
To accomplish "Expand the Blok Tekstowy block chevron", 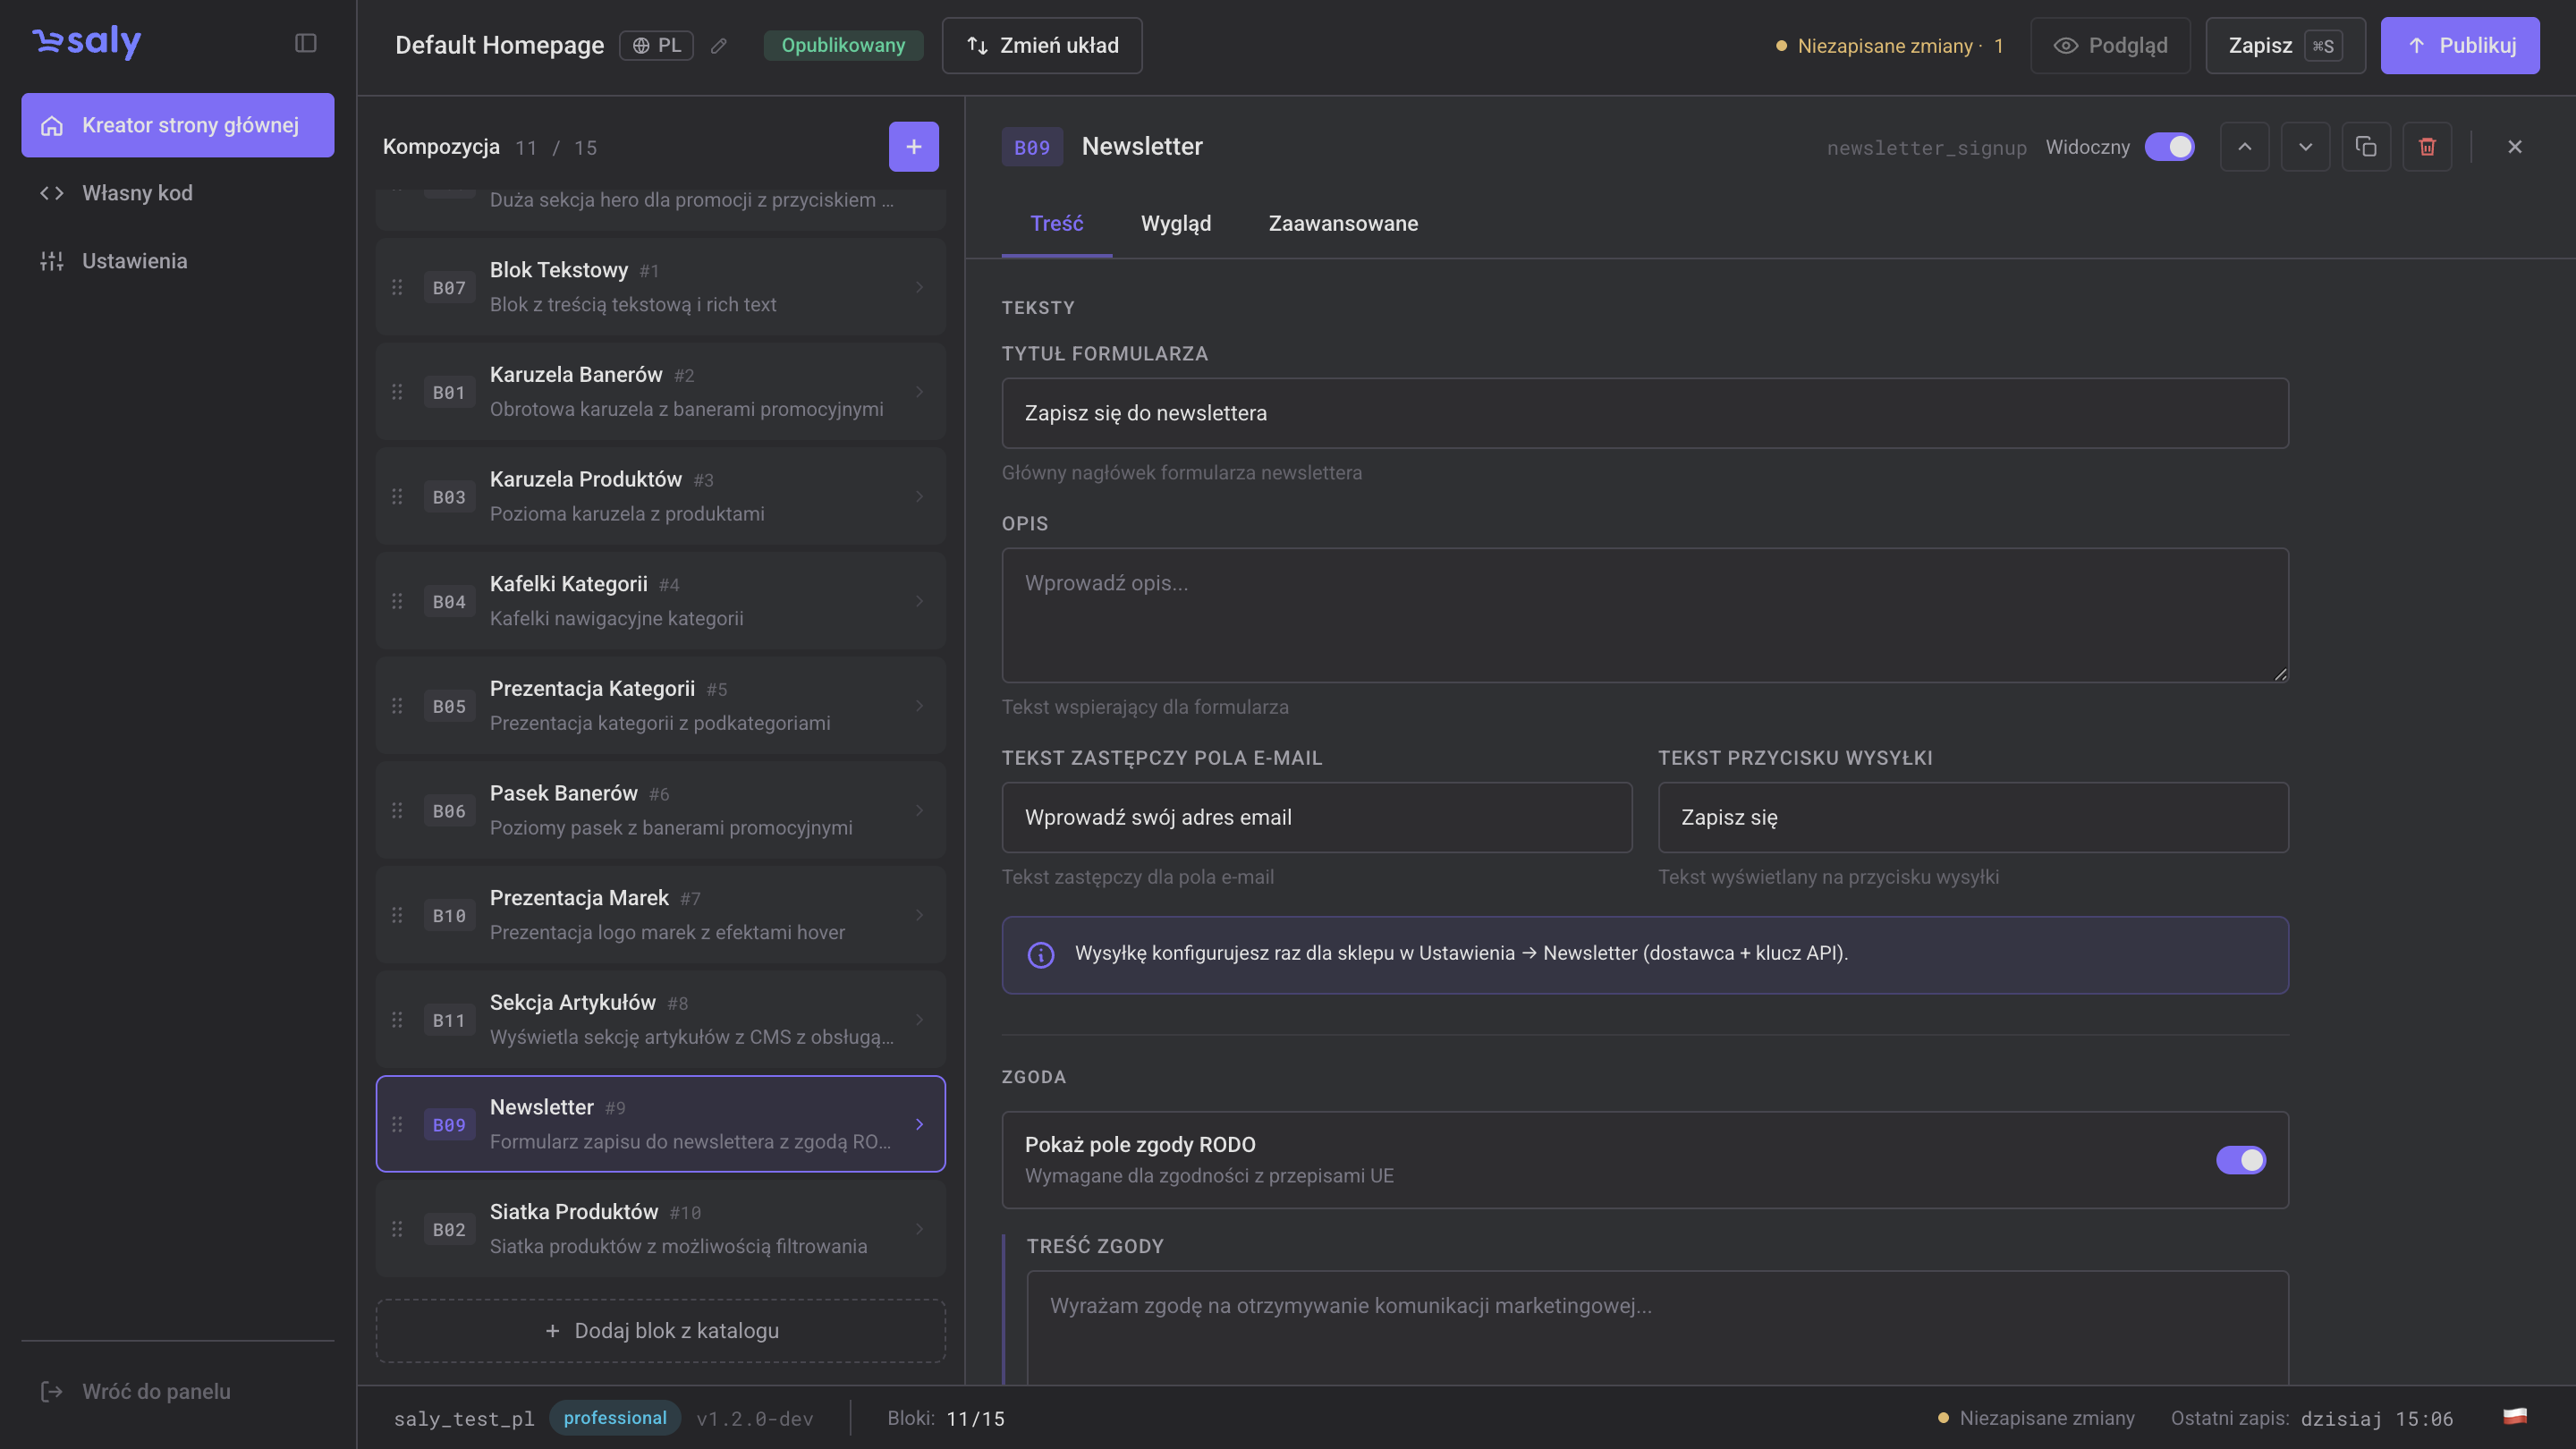I will pos(919,287).
